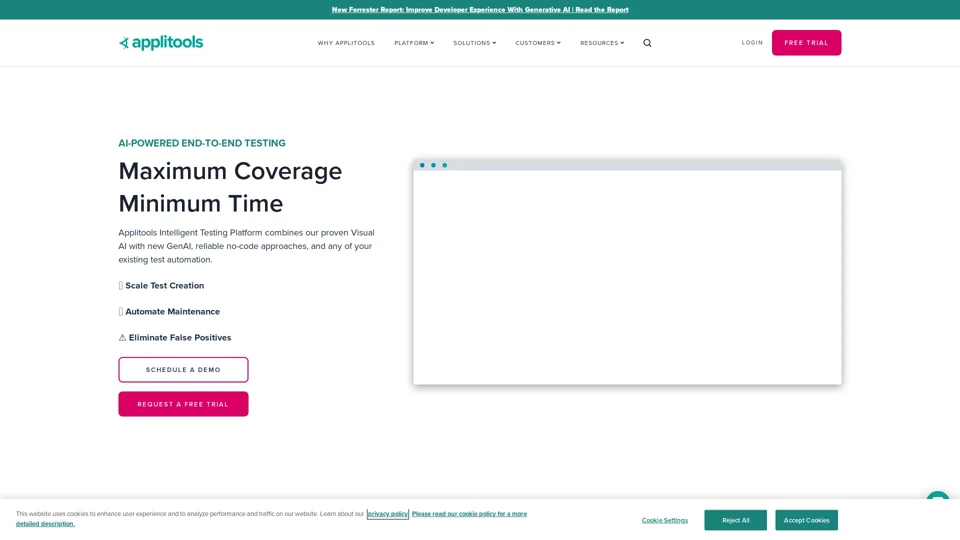Open Cookie Settings
Screen dimensions: 960x540
coord(665,520)
